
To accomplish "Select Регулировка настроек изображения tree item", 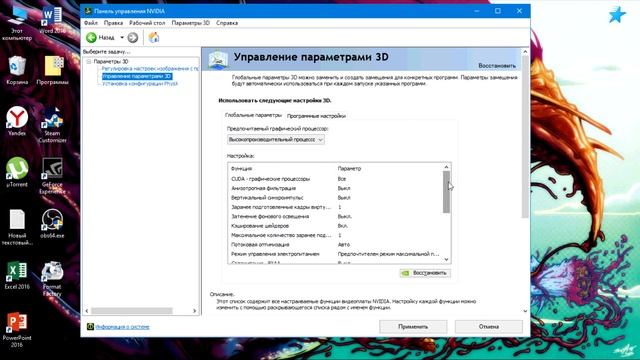I will [150, 69].
